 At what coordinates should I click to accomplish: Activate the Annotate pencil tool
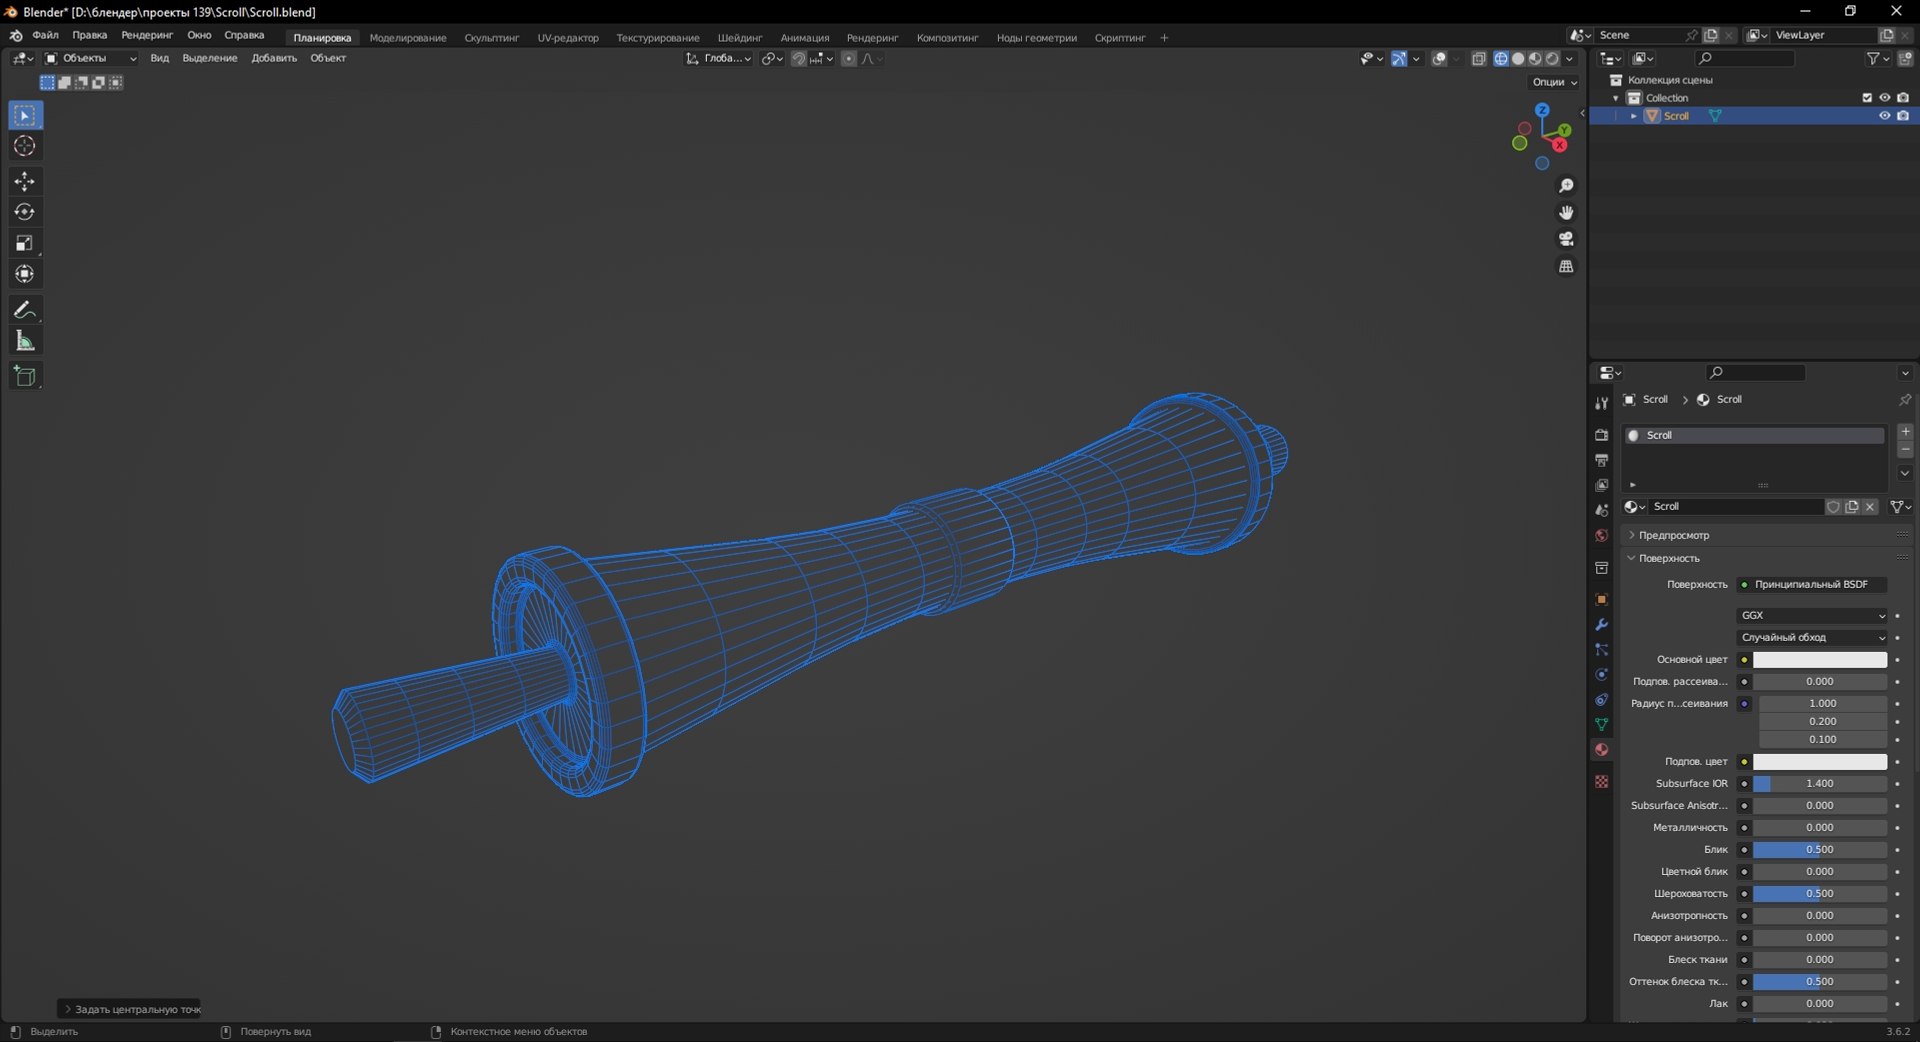pos(25,310)
